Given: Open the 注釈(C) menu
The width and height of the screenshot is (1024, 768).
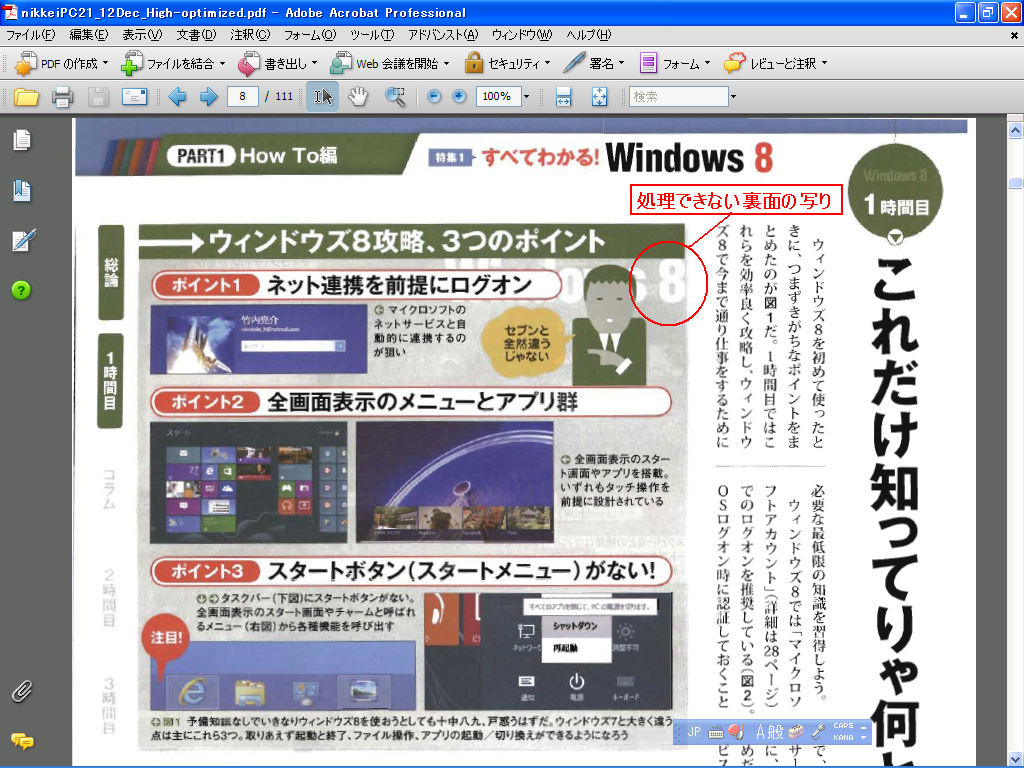Looking at the screenshot, I should (x=249, y=35).
